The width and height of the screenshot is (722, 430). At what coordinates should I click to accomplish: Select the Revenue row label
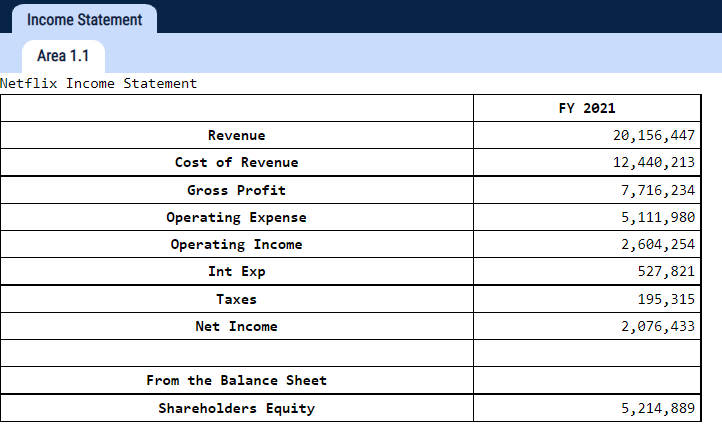[x=237, y=135]
